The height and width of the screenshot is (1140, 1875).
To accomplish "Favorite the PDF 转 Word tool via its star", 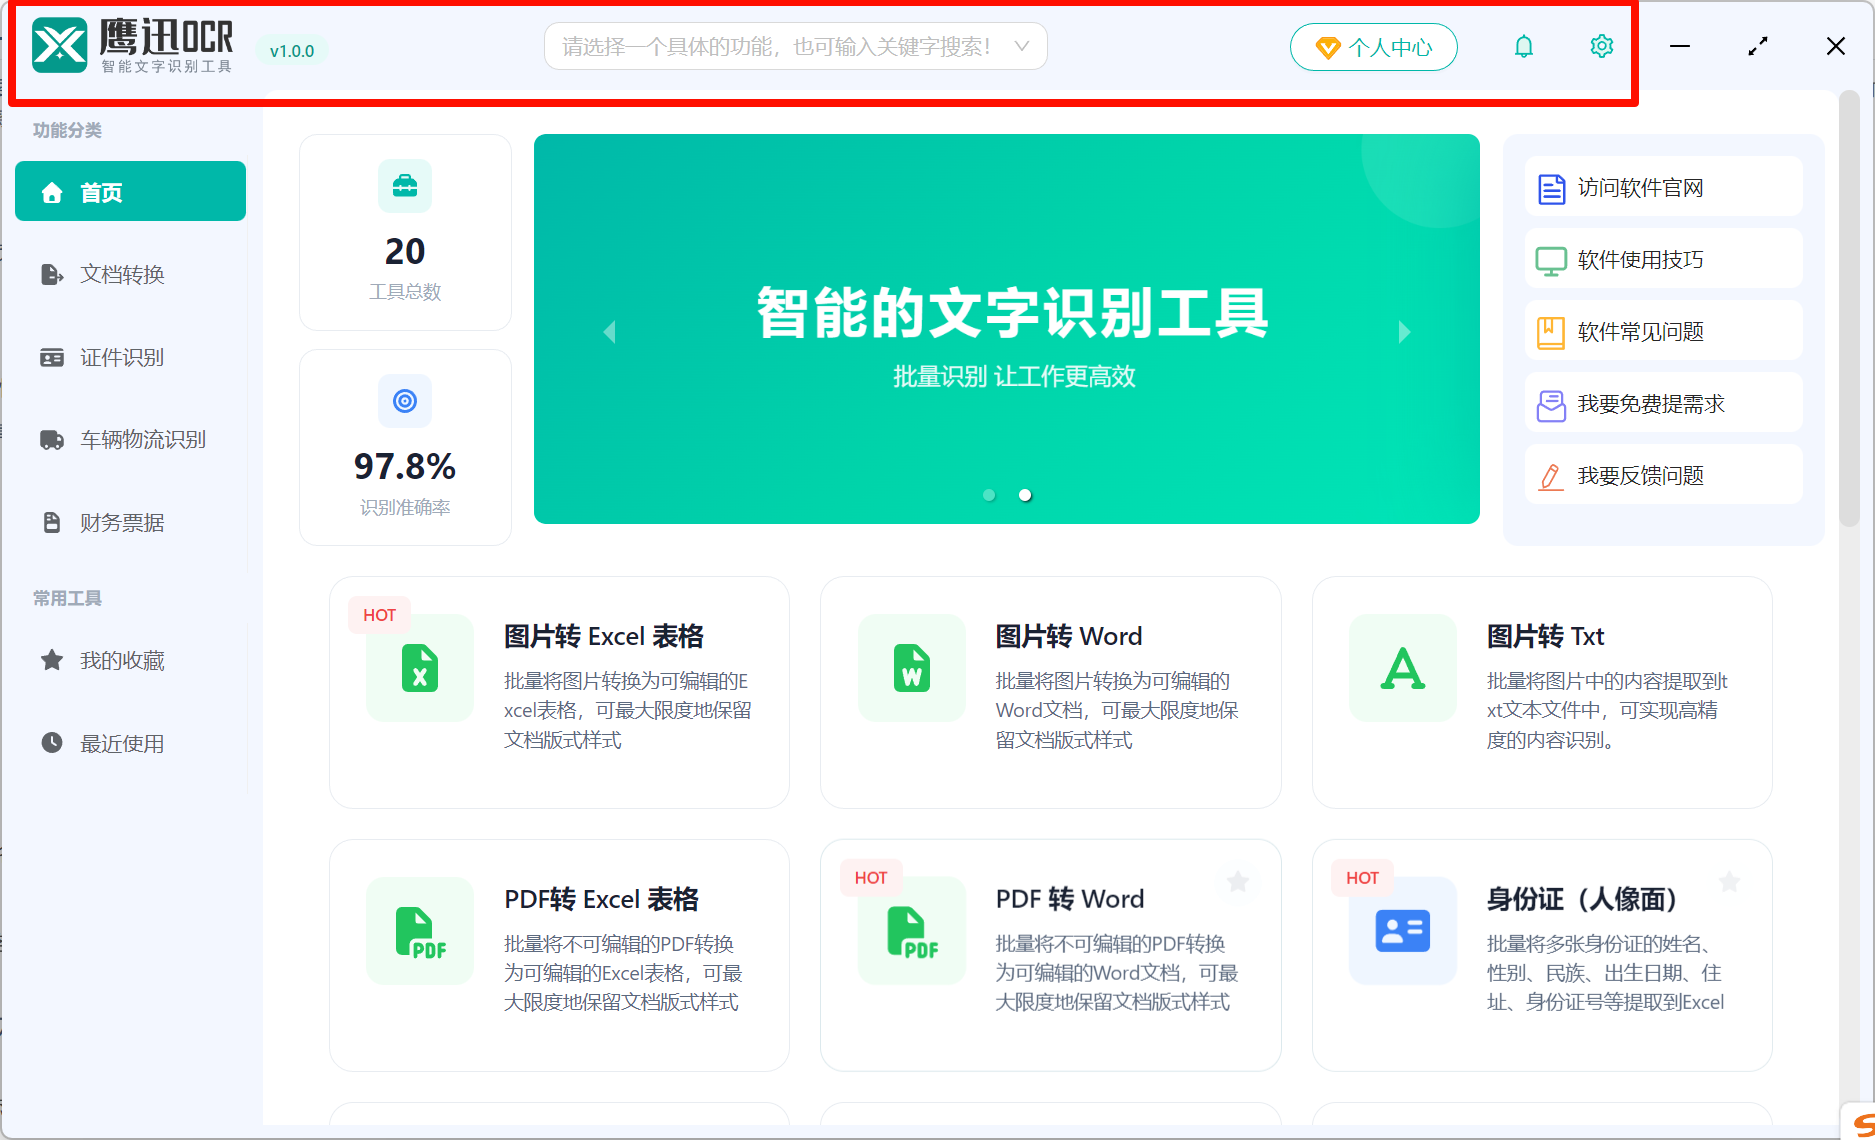I will [x=1238, y=882].
